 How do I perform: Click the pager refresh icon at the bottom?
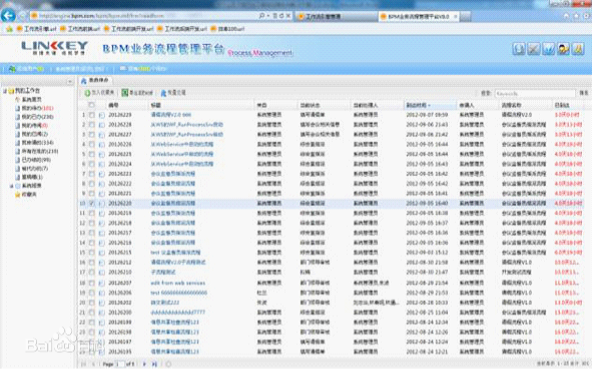point(168,364)
